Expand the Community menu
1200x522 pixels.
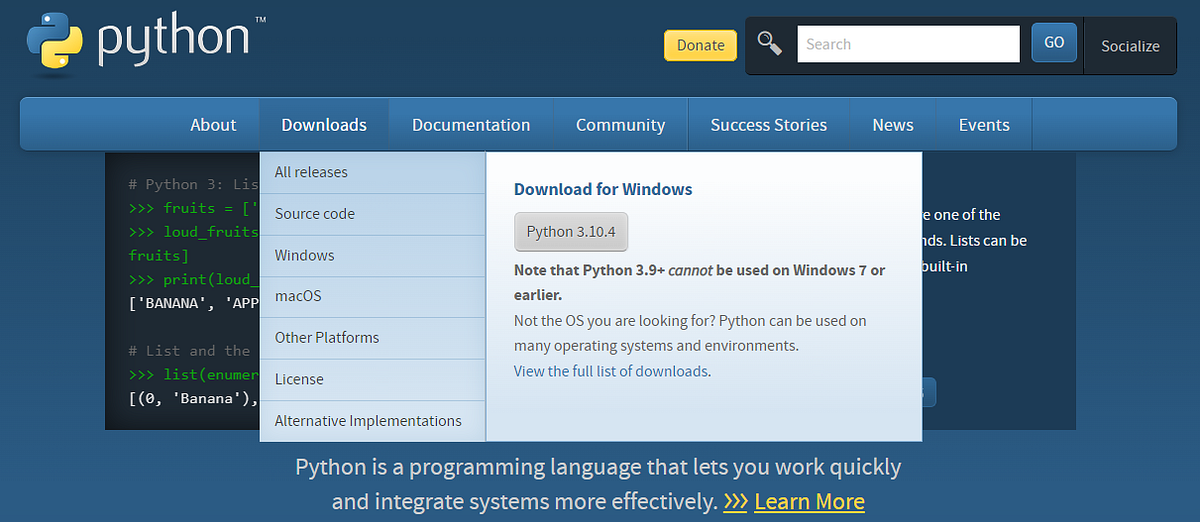pos(620,125)
